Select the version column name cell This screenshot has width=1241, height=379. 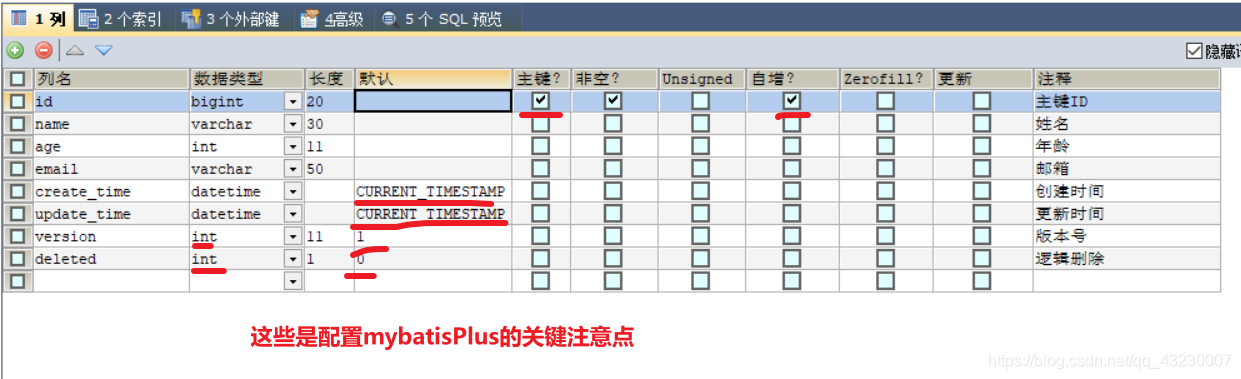click(x=110, y=237)
